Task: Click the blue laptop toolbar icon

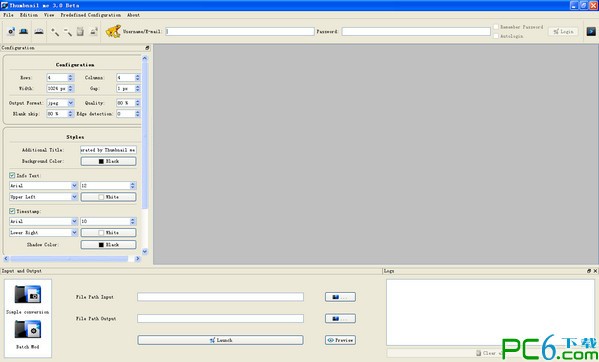Action: [x=24, y=31]
